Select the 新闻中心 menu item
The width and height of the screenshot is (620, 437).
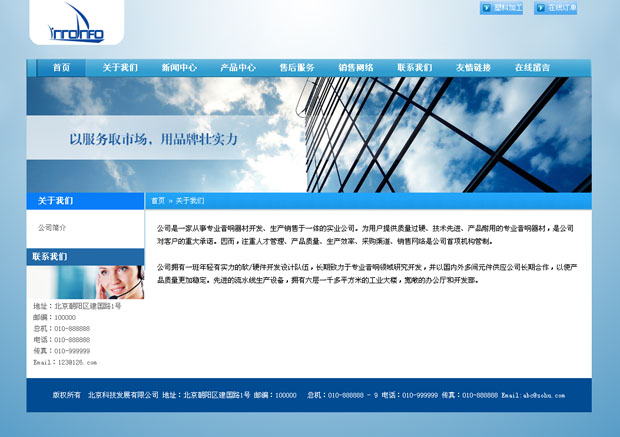pos(179,68)
